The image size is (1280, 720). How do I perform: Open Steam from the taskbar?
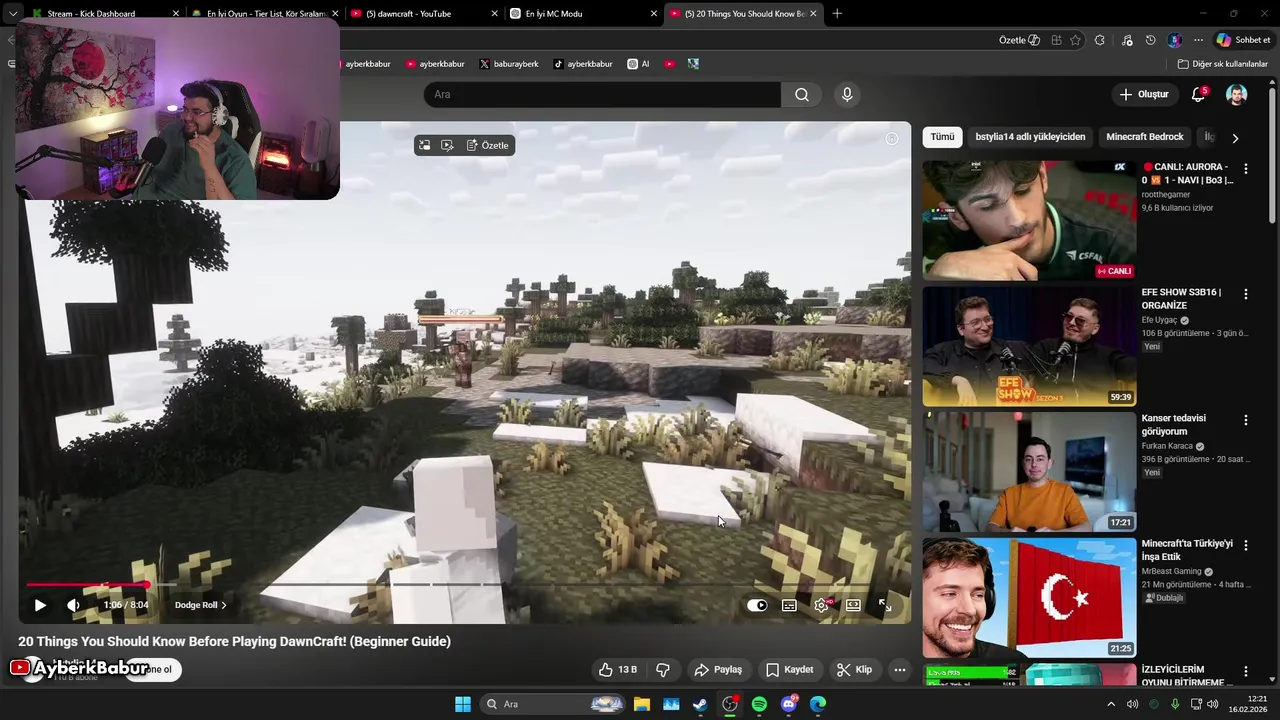[x=700, y=704]
